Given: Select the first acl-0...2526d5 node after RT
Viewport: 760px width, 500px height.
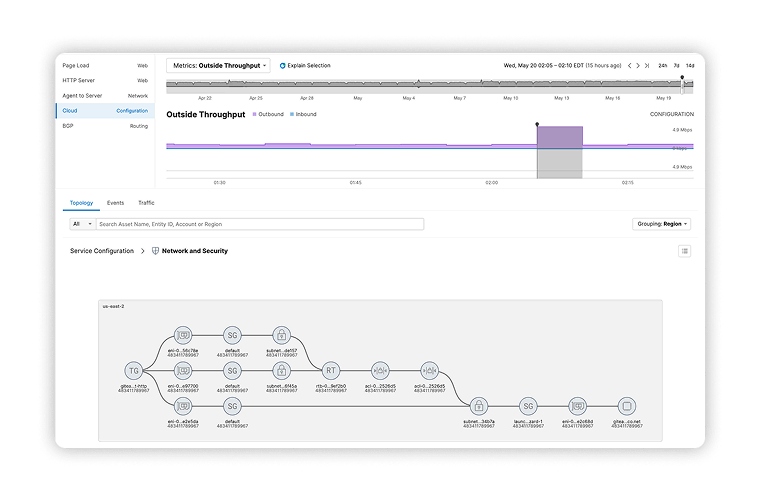Looking at the screenshot, I should point(380,371).
